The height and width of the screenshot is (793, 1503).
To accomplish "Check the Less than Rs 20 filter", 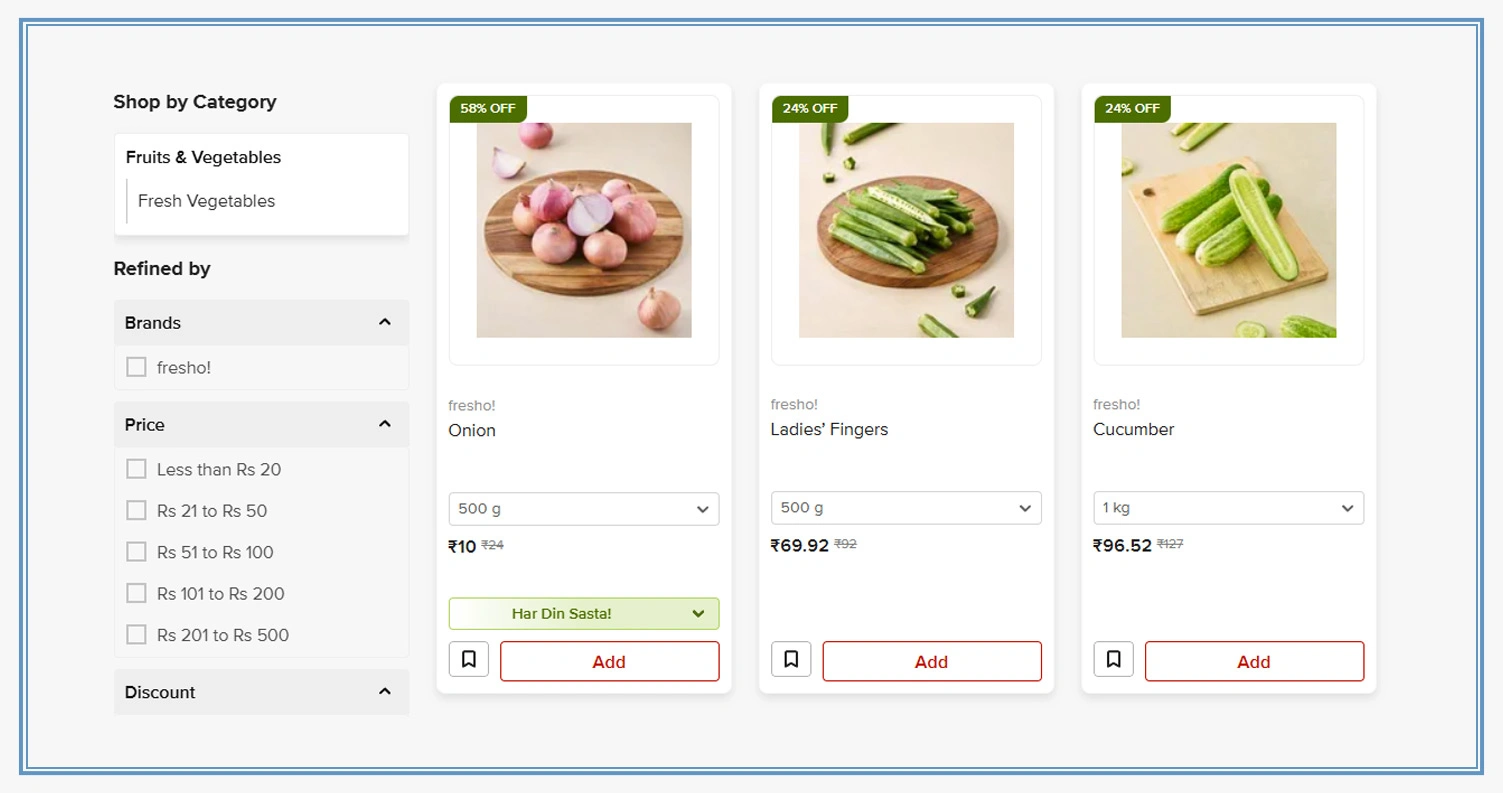I will pyautogui.click(x=137, y=468).
